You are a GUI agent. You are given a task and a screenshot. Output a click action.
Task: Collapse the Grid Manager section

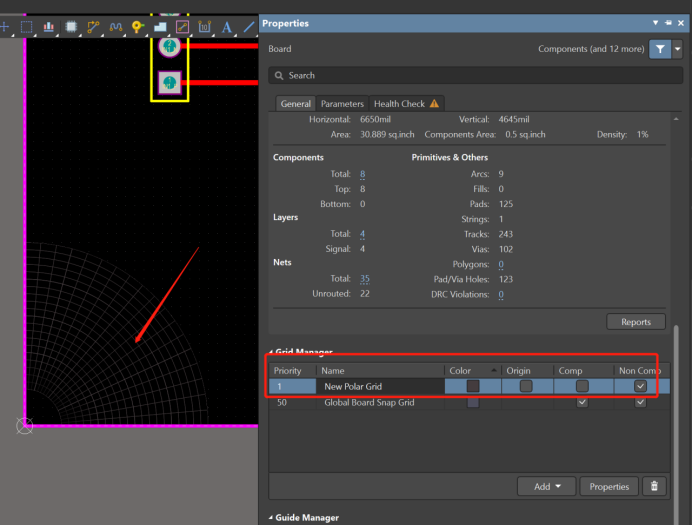tap(269, 352)
